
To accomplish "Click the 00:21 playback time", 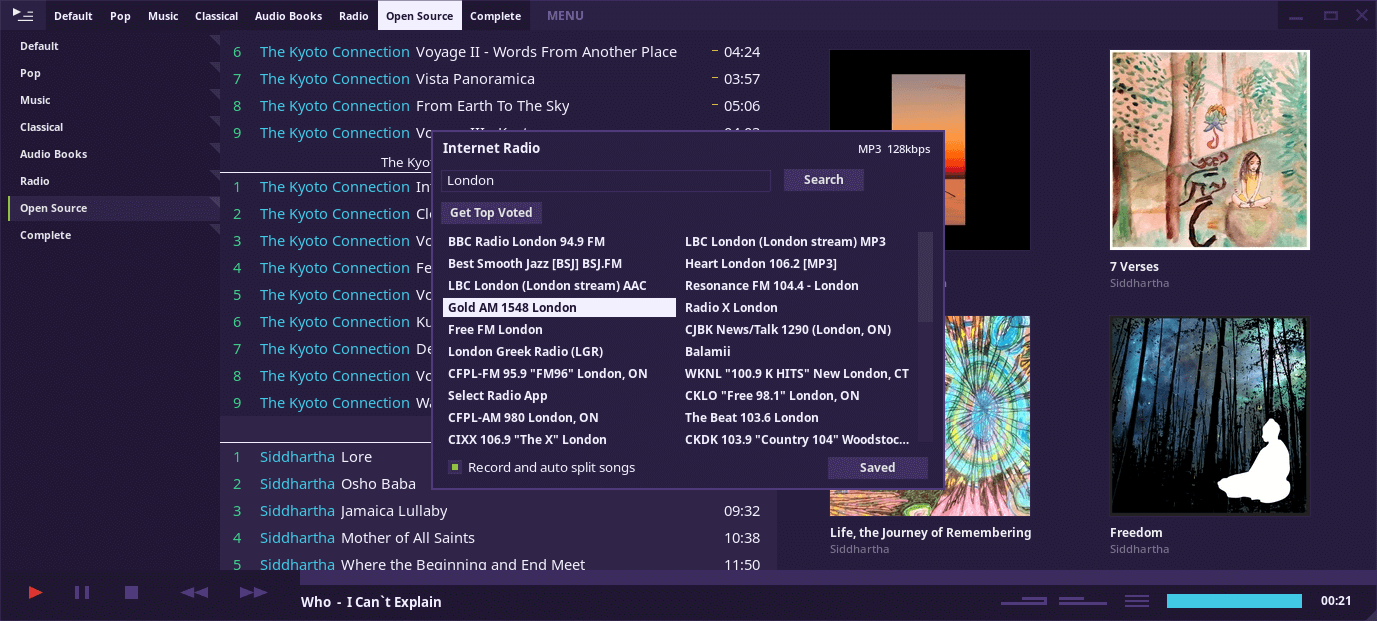I will (x=1336, y=601).
